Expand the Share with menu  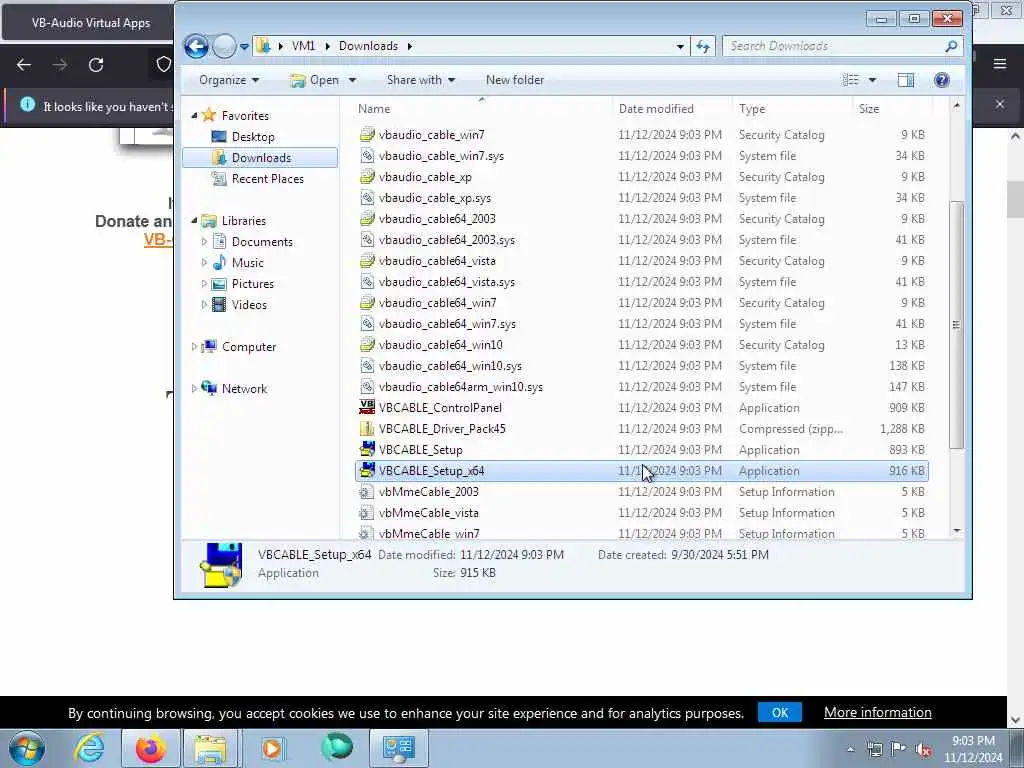tap(421, 80)
